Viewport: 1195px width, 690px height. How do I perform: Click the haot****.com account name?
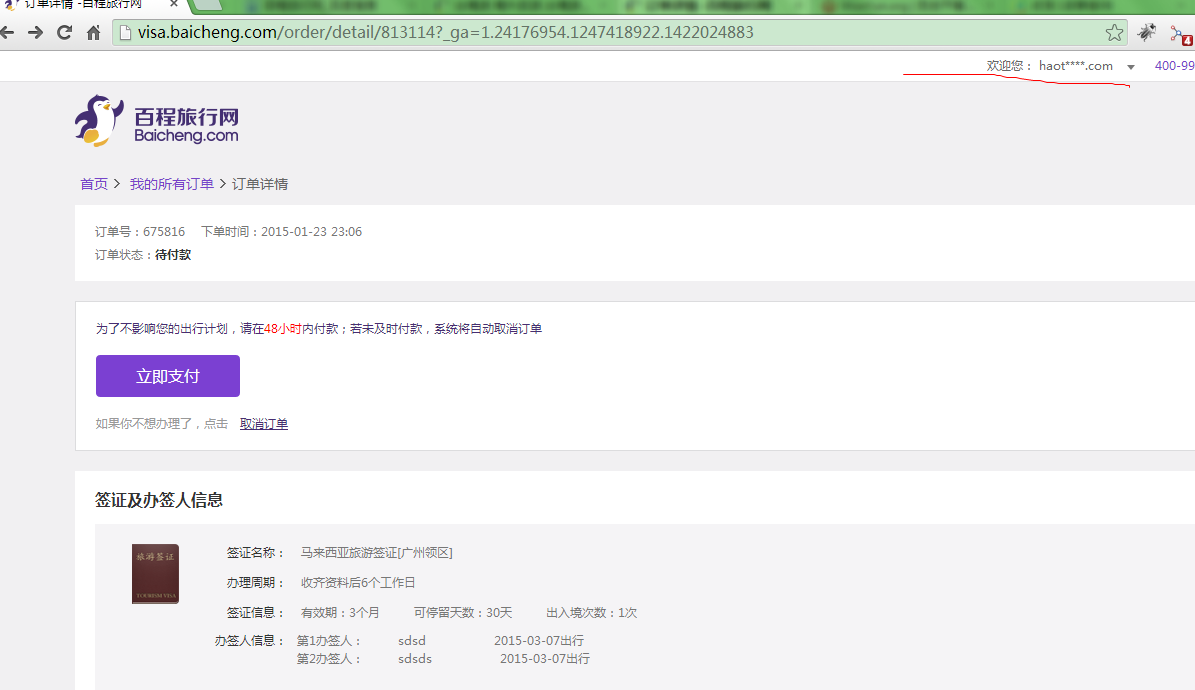(x=1075, y=66)
